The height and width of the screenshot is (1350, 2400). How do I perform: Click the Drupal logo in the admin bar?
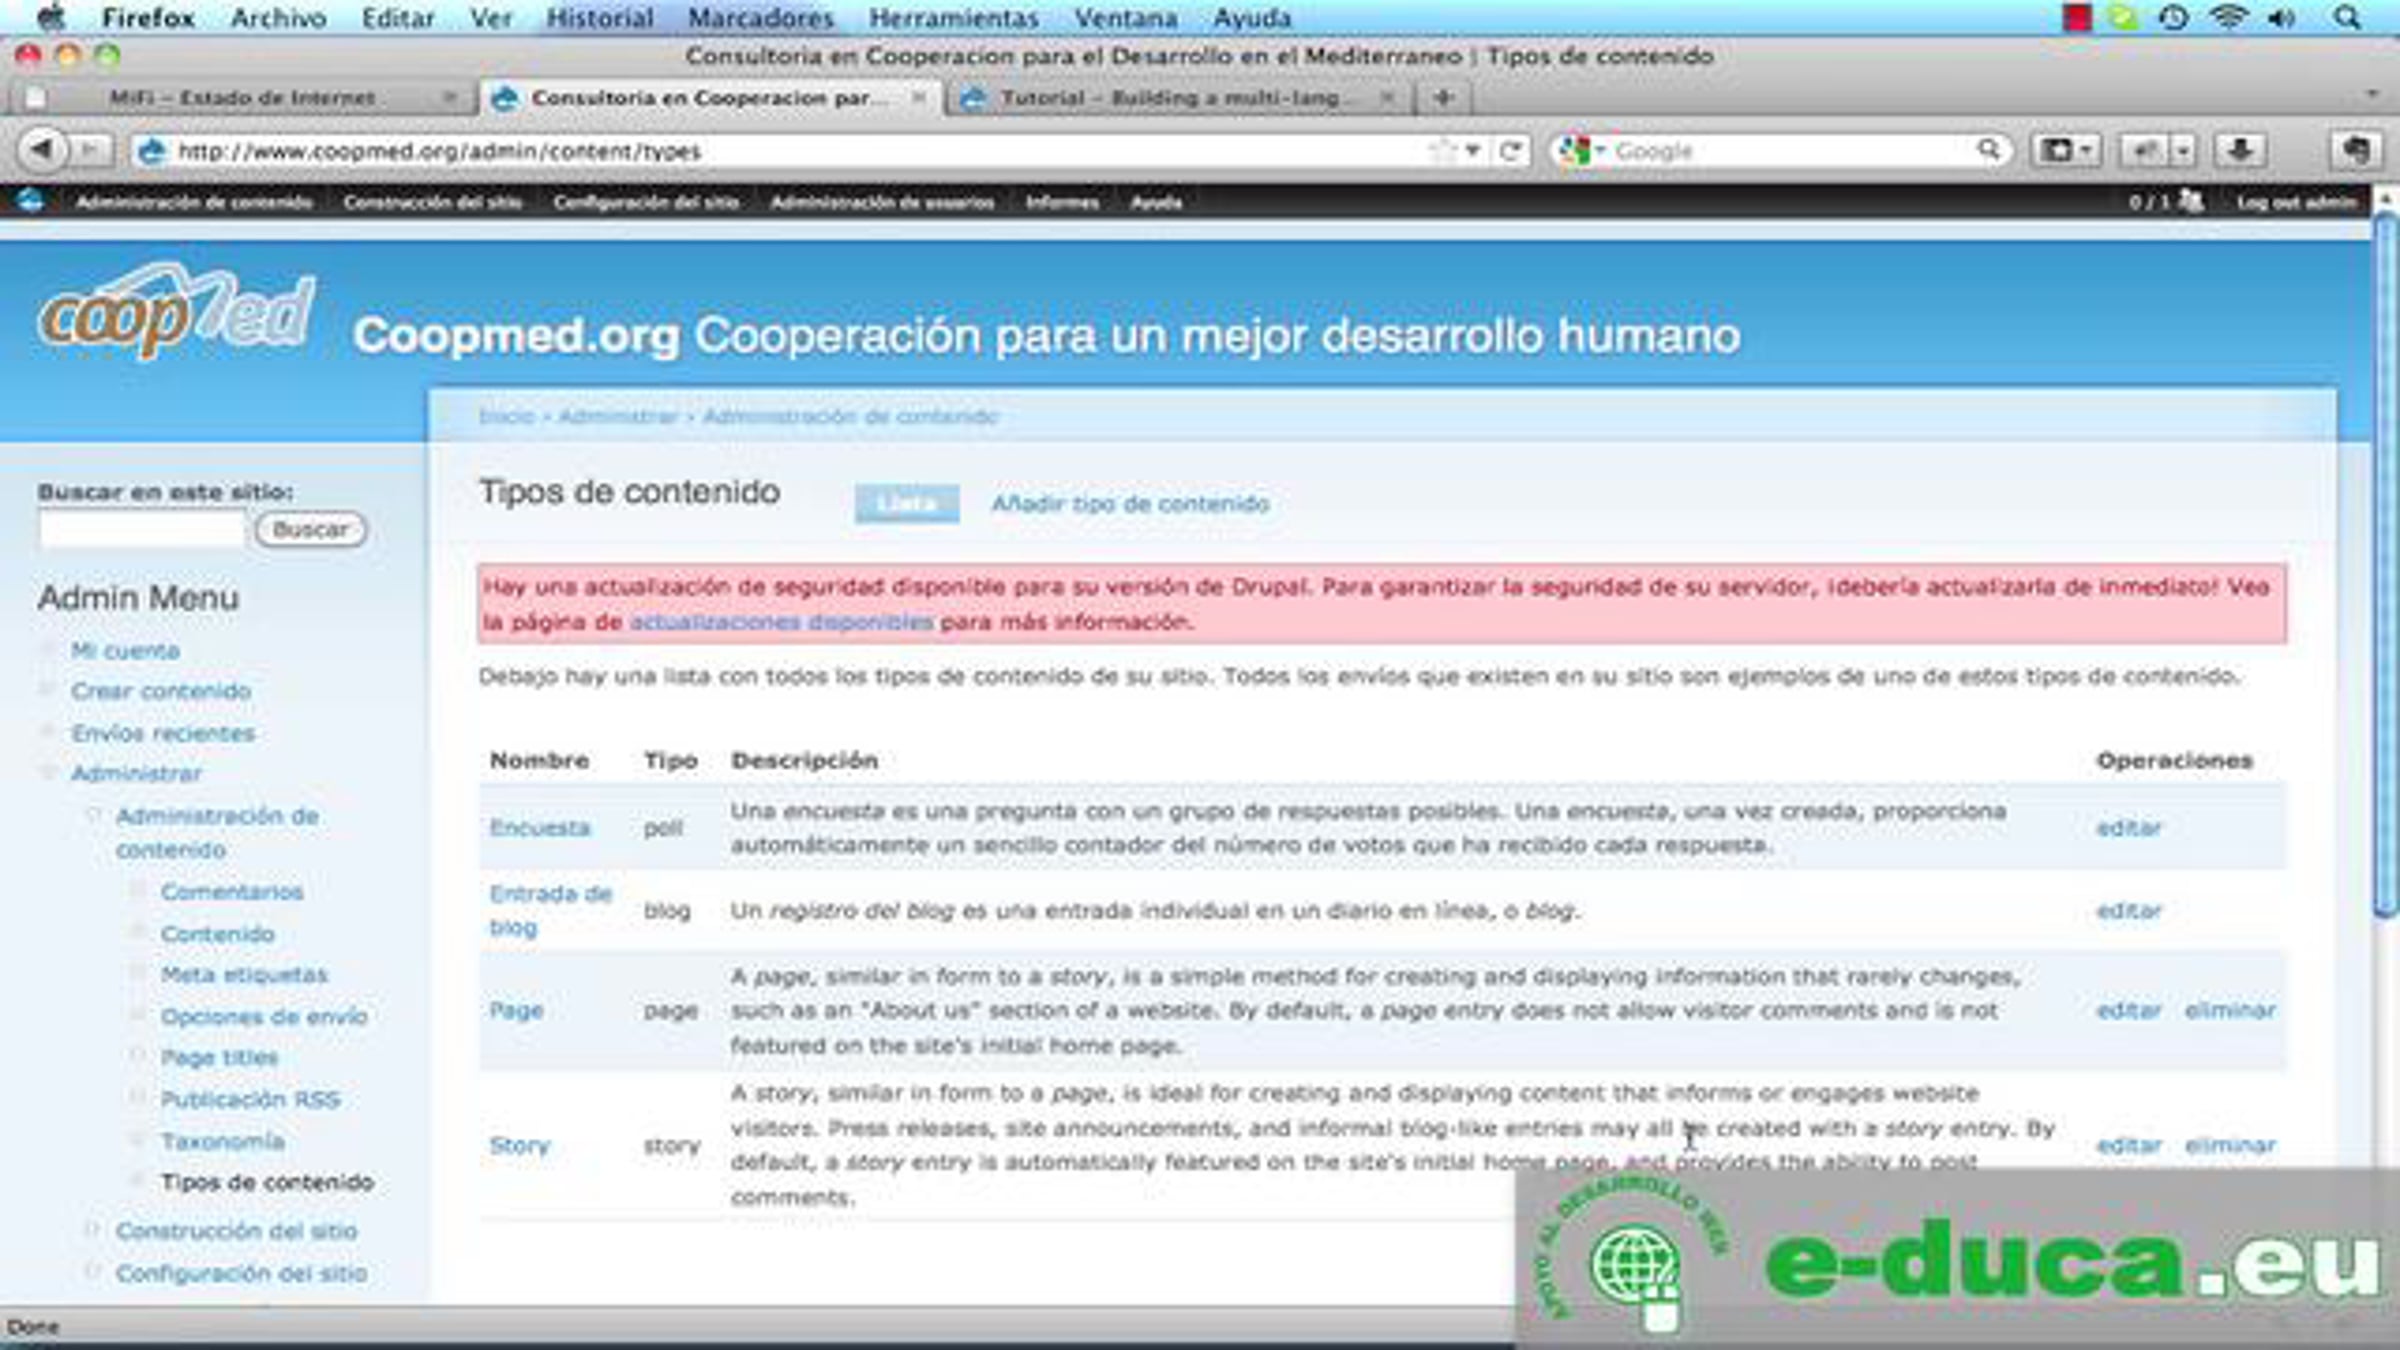pyautogui.click(x=30, y=201)
